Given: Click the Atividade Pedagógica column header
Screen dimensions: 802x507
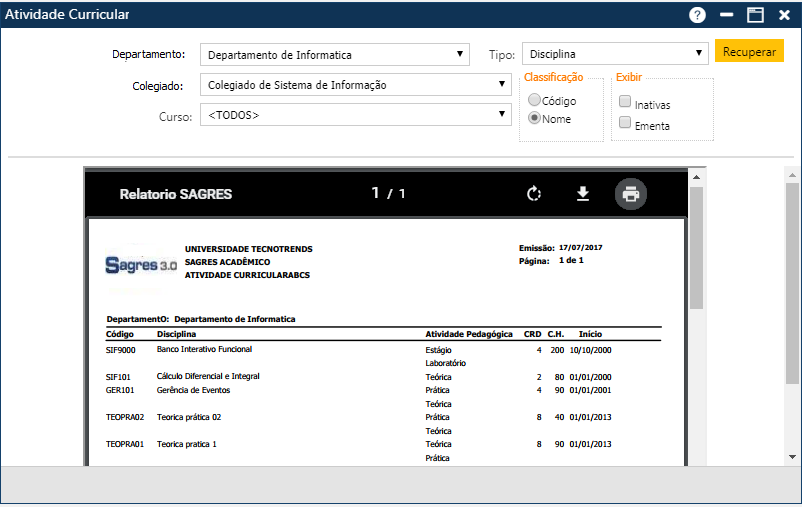Looking at the screenshot, I should [x=469, y=334].
